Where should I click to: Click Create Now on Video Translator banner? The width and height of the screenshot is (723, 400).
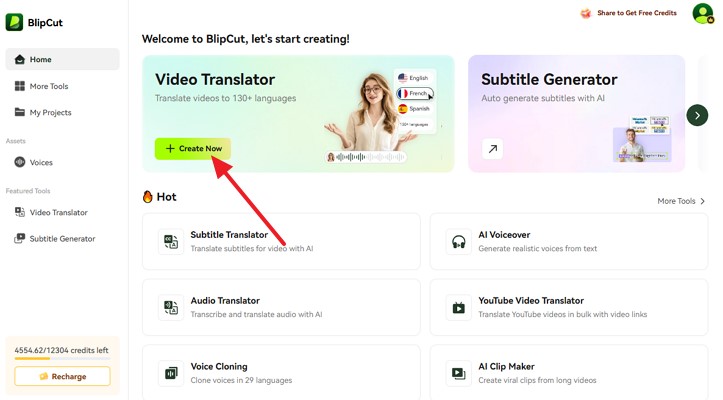pos(193,149)
